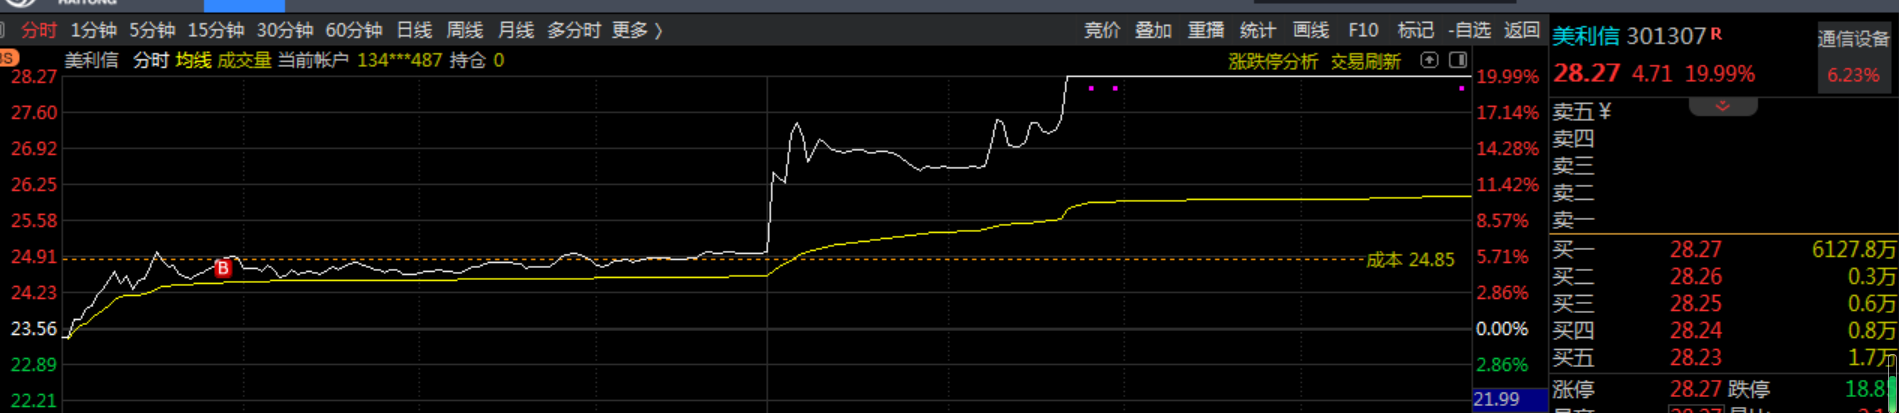Image resolution: width=1899 pixels, height=413 pixels.
Task: Click the 23.56 baseline price on left axis
Action: pos(34,329)
